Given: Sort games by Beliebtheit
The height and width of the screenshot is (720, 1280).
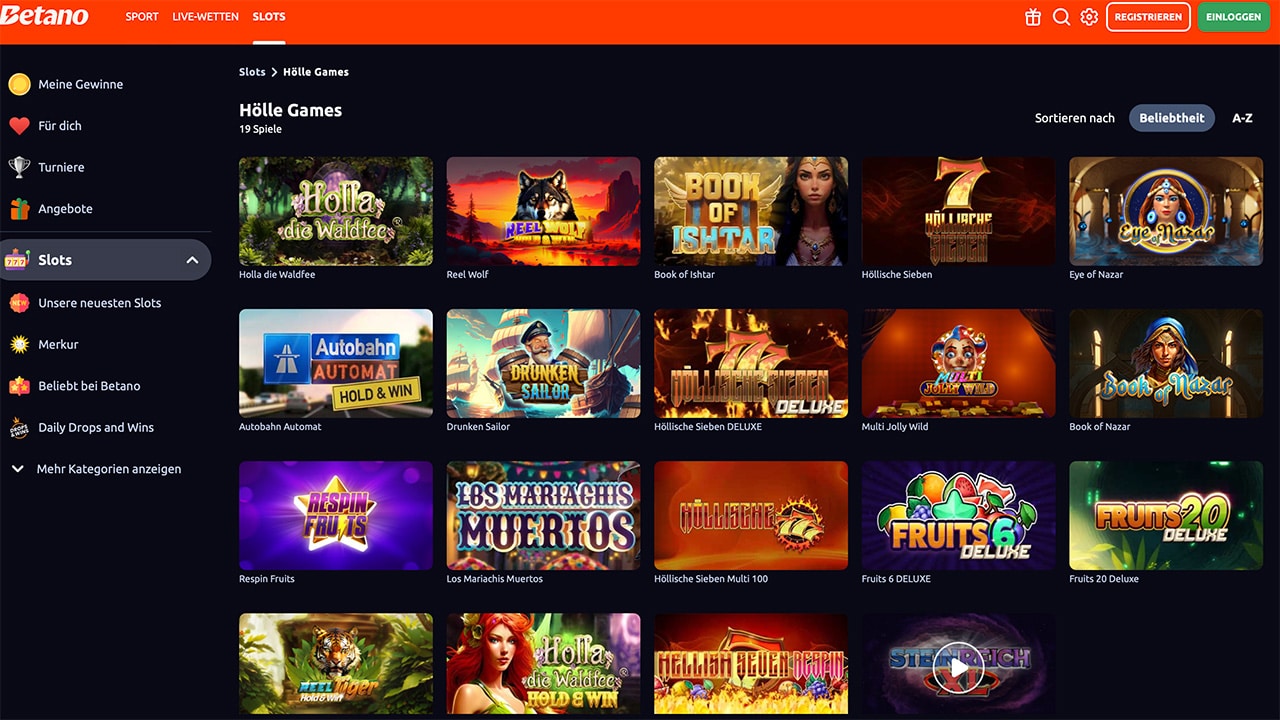Looking at the screenshot, I should point(1172,118).
